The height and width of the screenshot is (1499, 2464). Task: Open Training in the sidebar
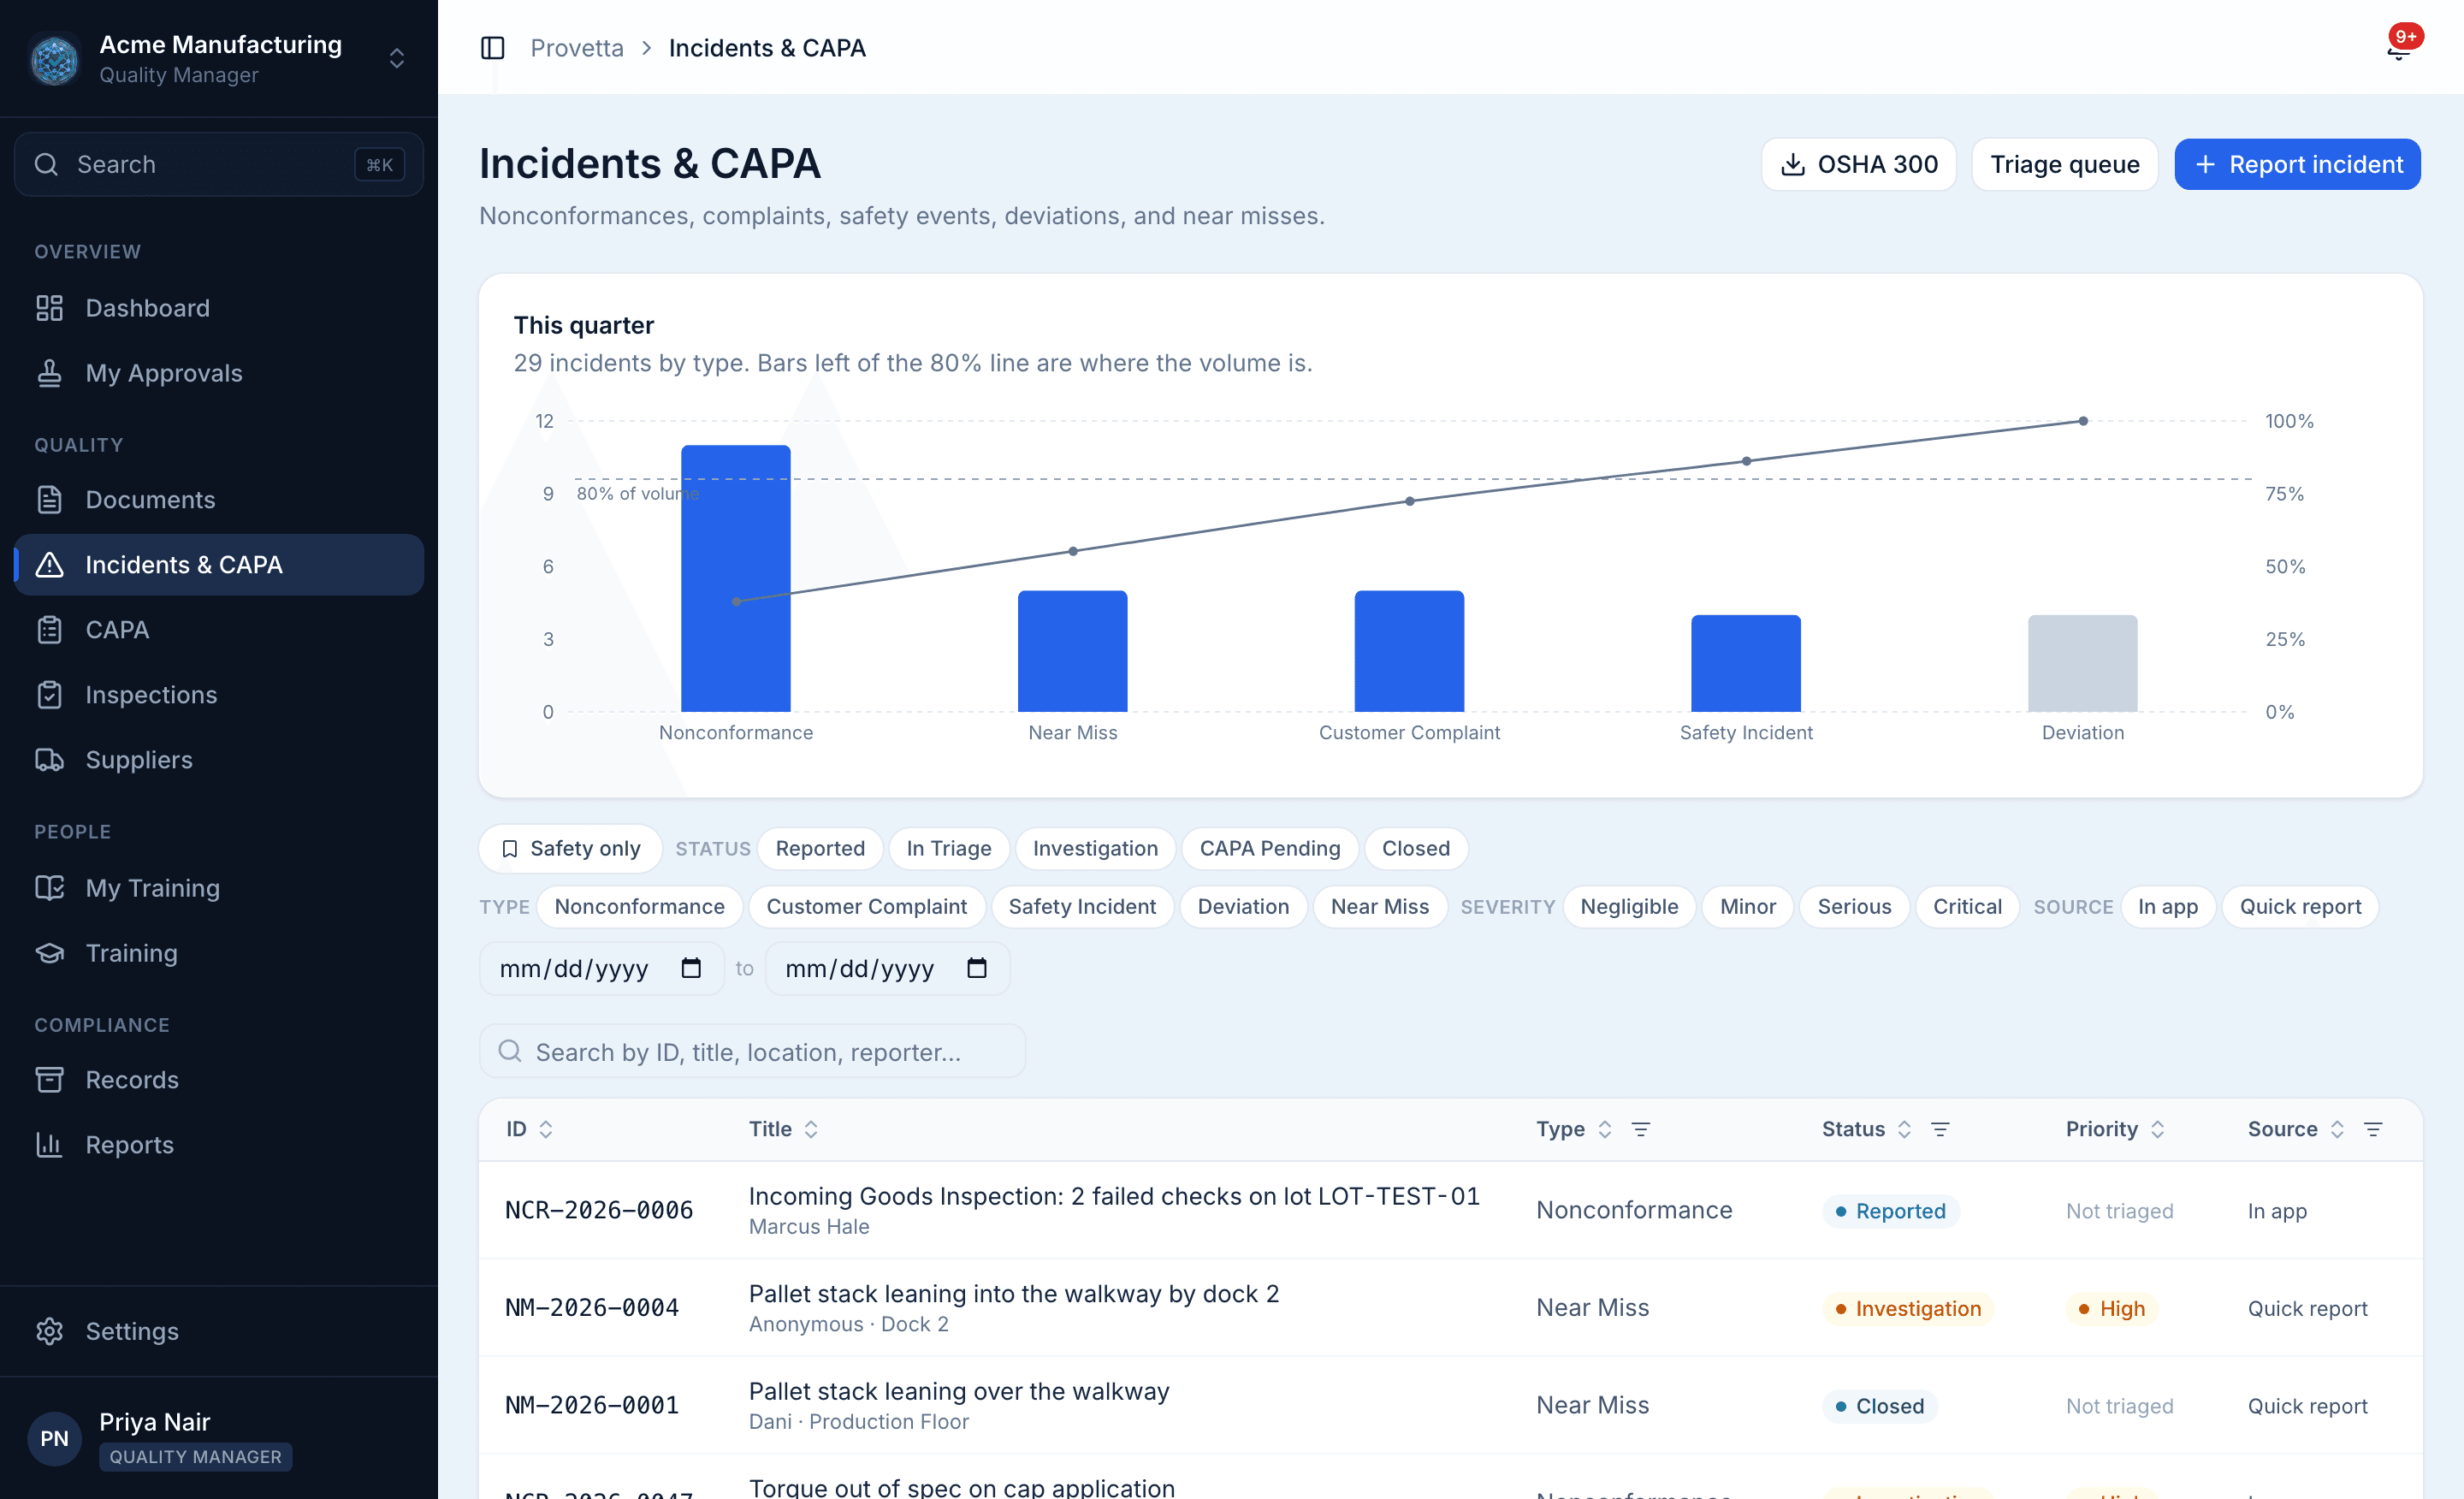(218, 953)
